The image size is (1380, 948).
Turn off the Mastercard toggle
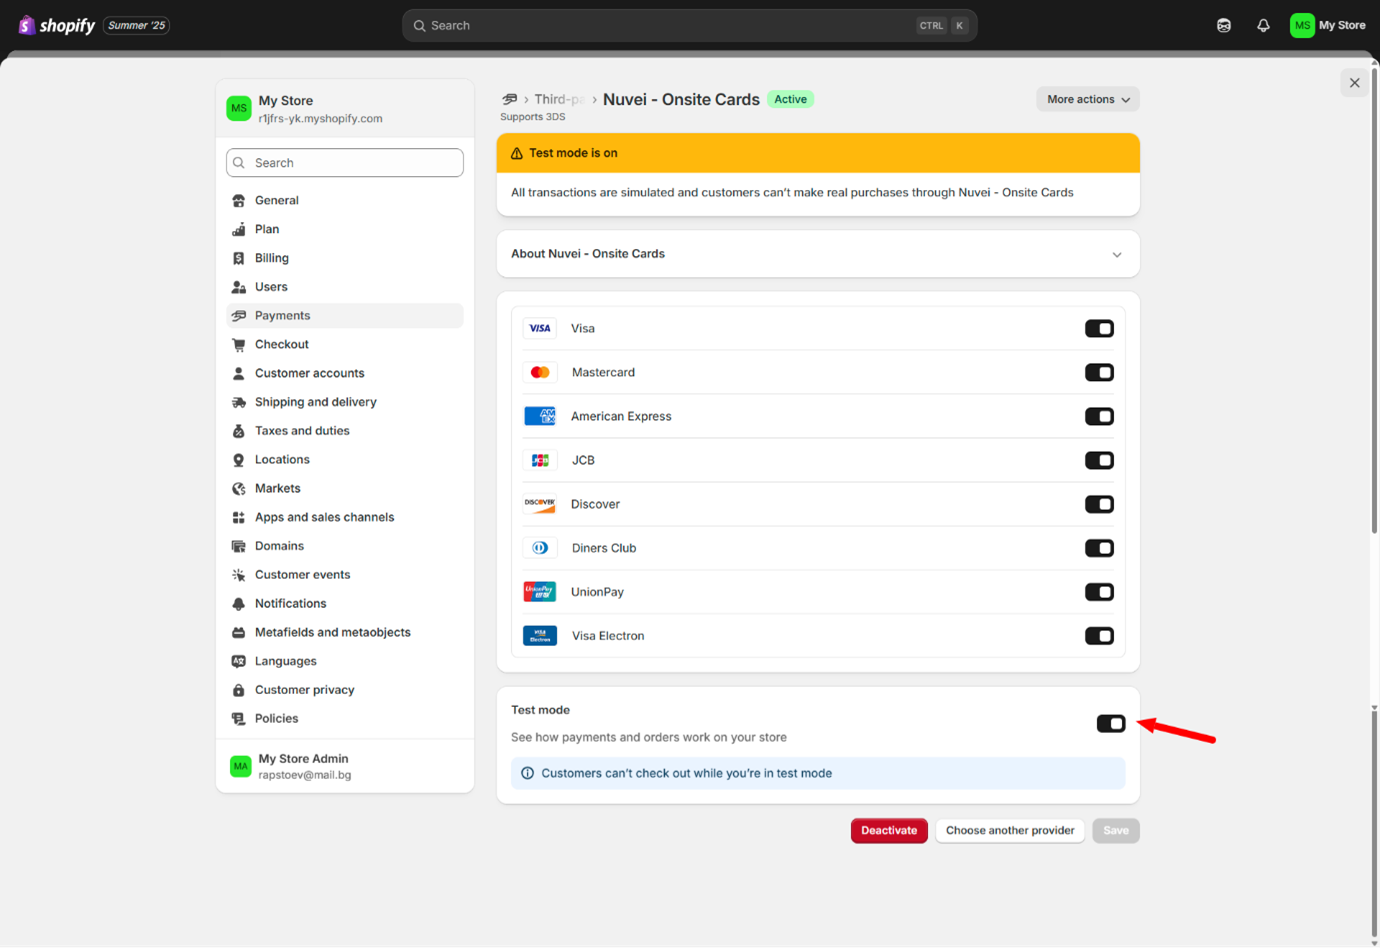(x=1099, y=372)
